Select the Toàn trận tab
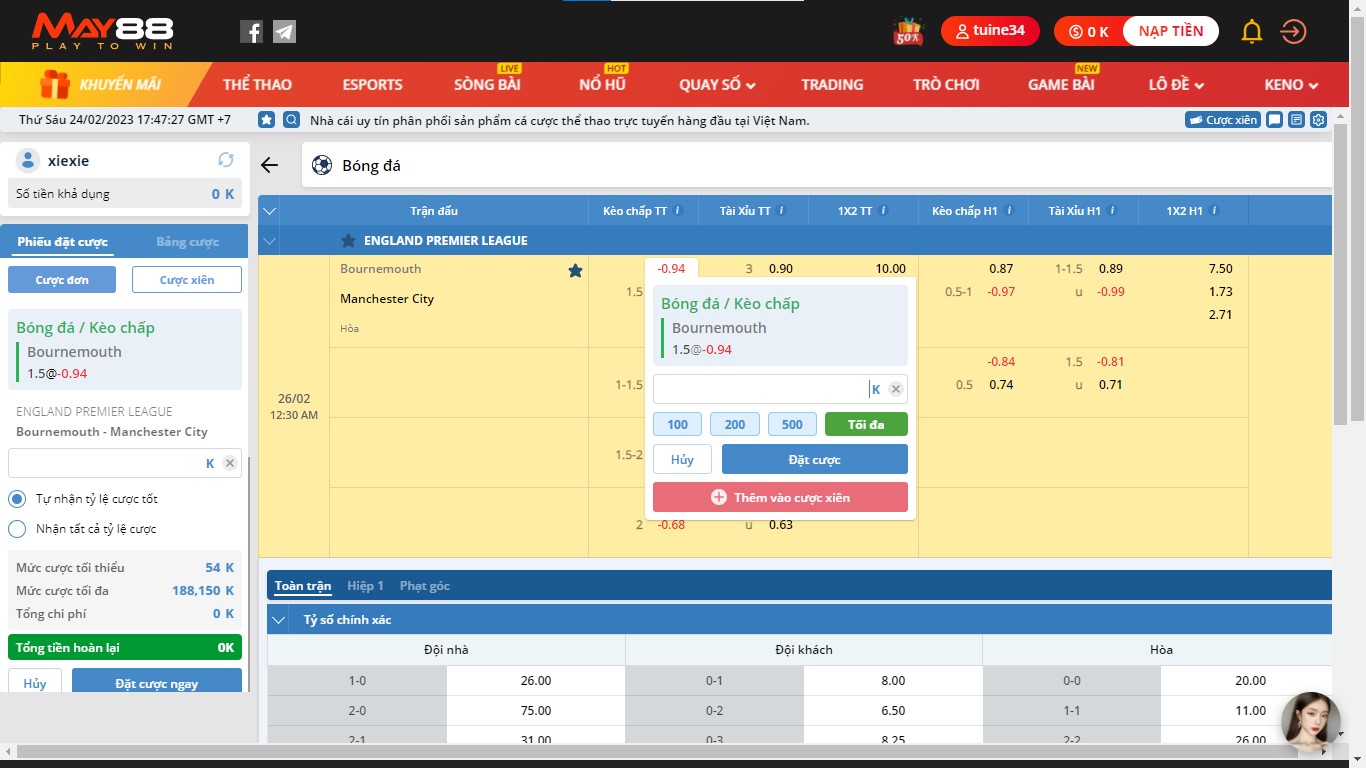The width and height of the screenshot is (1366, 768). (x=303, y=586)
